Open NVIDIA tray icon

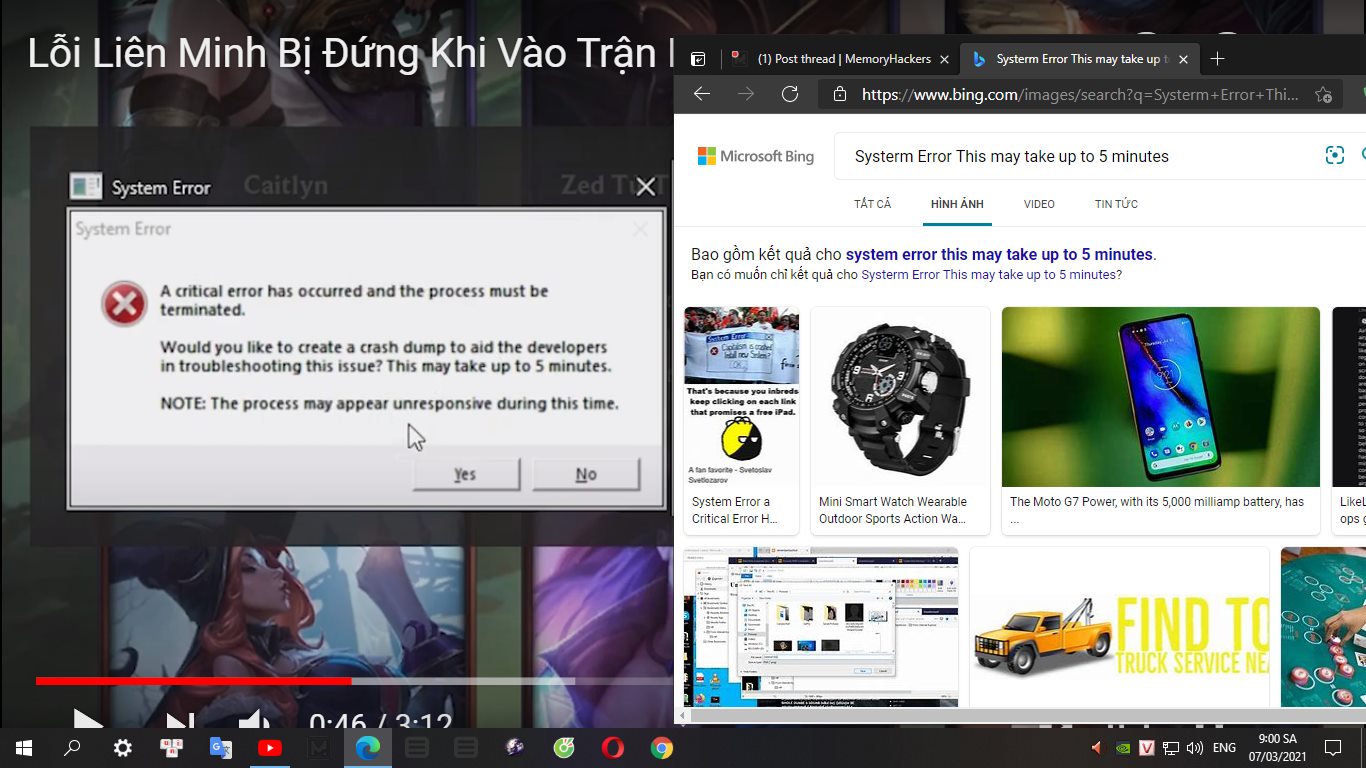pos(1123,748)
